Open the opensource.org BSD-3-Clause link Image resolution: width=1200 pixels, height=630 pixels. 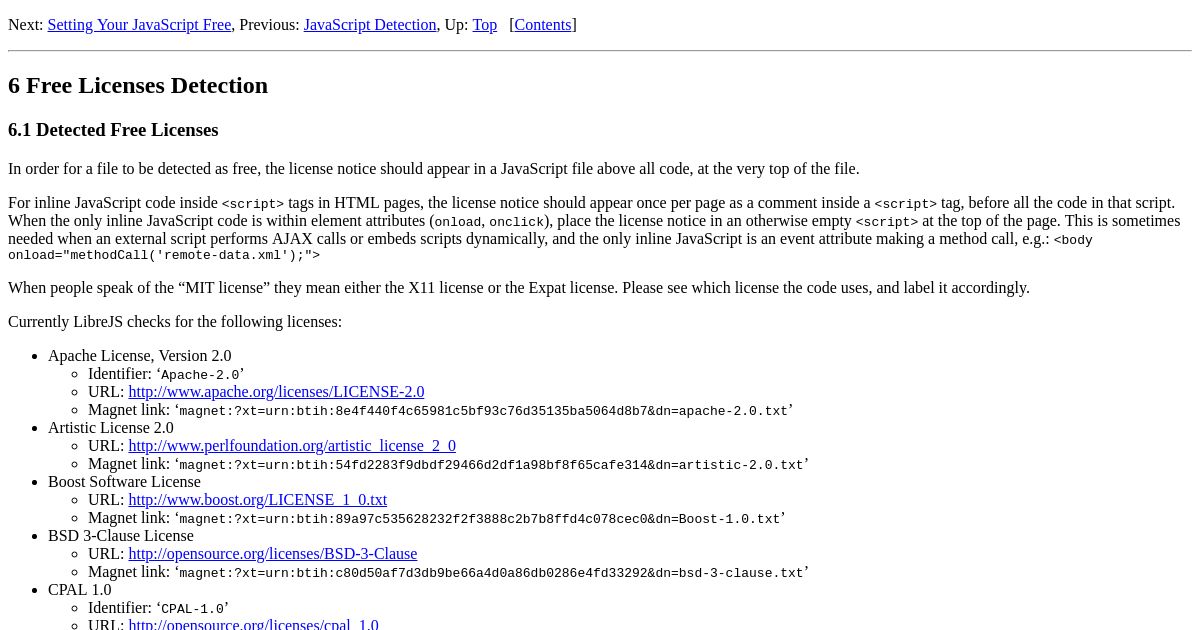(x=273, y=554)
